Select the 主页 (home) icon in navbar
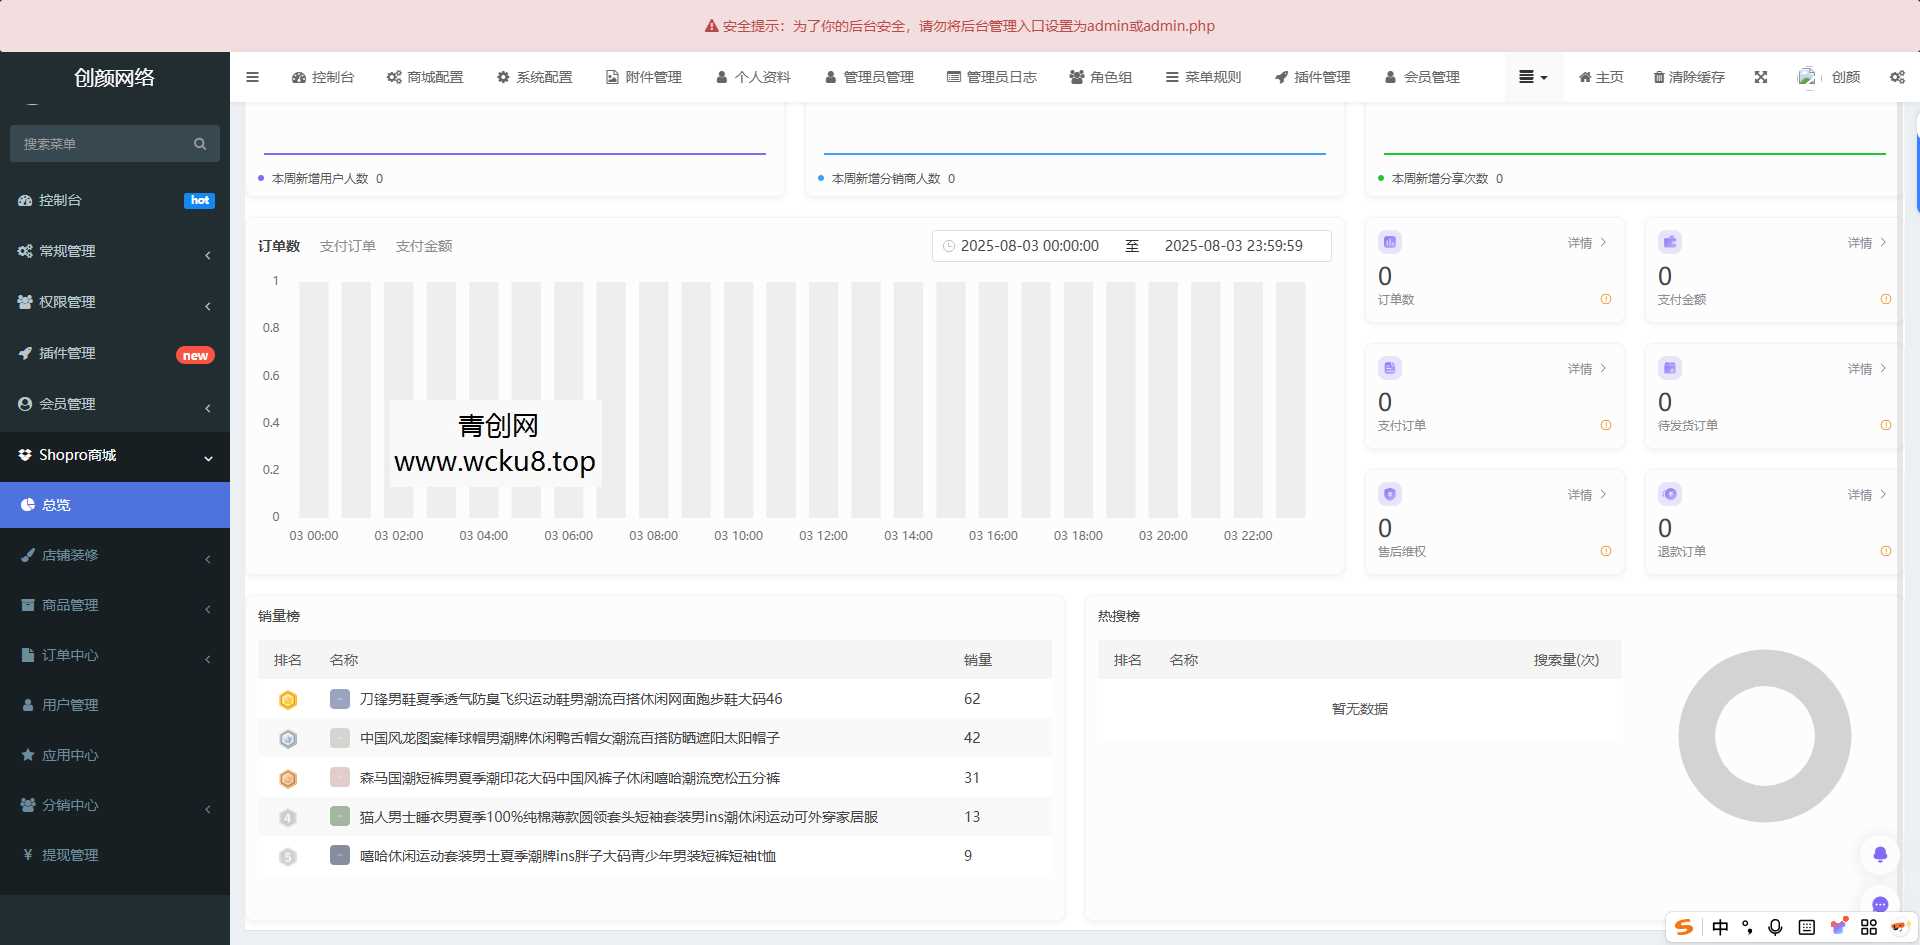The height and width of the screenshot is (945, 1920). pos(1600,77)
